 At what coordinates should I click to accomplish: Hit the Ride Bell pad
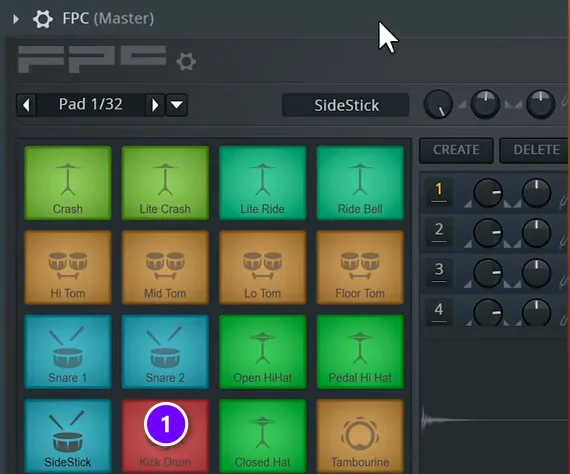360,183
